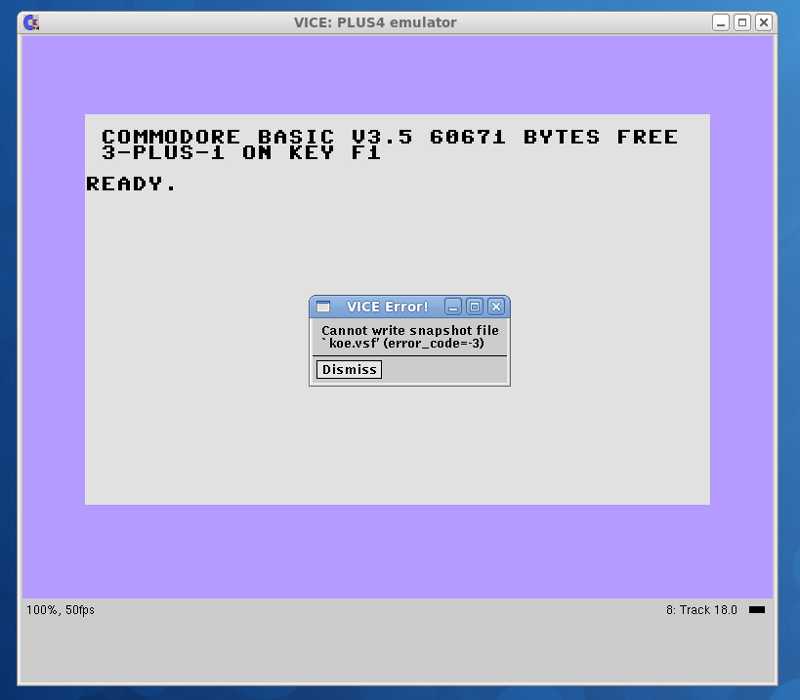Click the minimize icon on the error dialog

pyautogui.click(x=454, y=306)
